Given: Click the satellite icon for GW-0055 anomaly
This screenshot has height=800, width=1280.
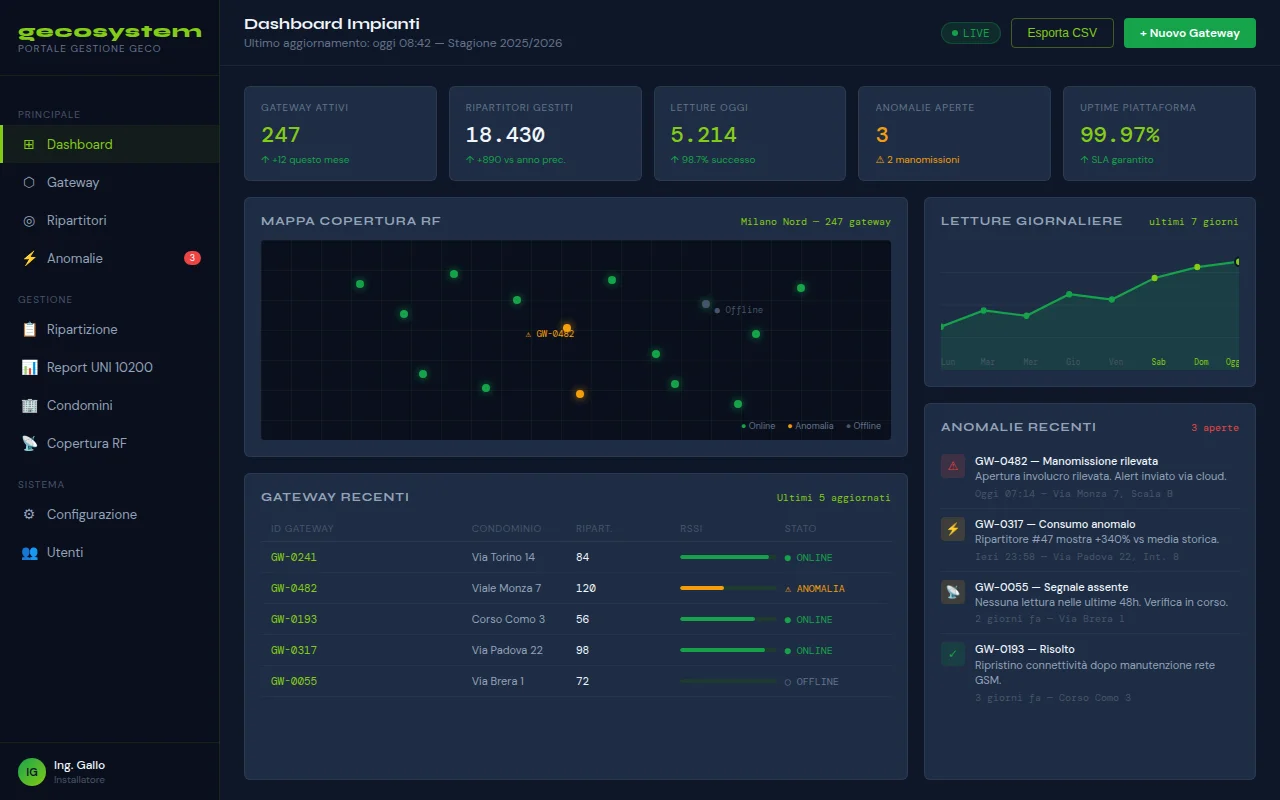Looking at the screenshot, I should [953, 592].
